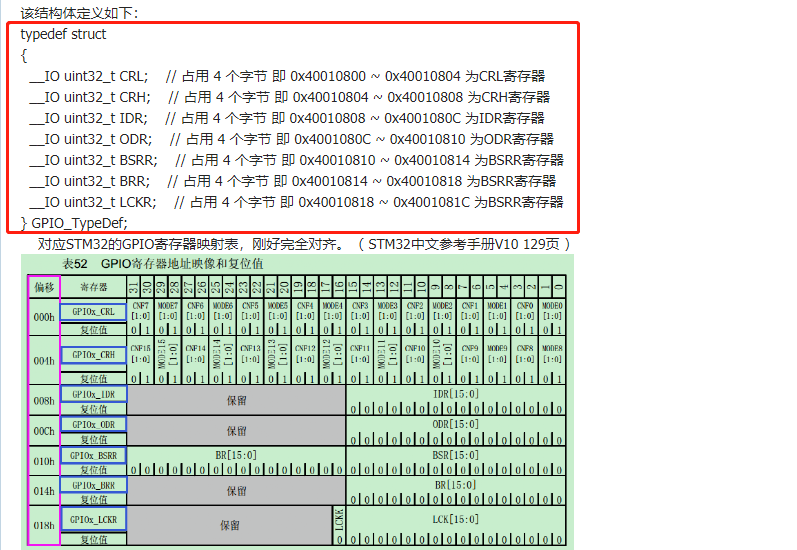The width and height of the screenshot is (797, 550).
Task: Click the "BSR[15:0]" field cell
Action: coord(456,455)
